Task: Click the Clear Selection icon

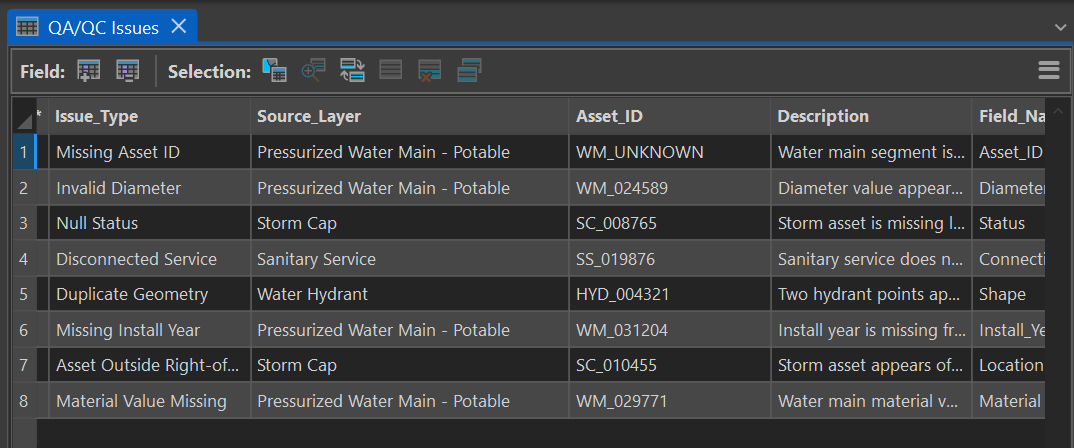Action: (391, 71)
